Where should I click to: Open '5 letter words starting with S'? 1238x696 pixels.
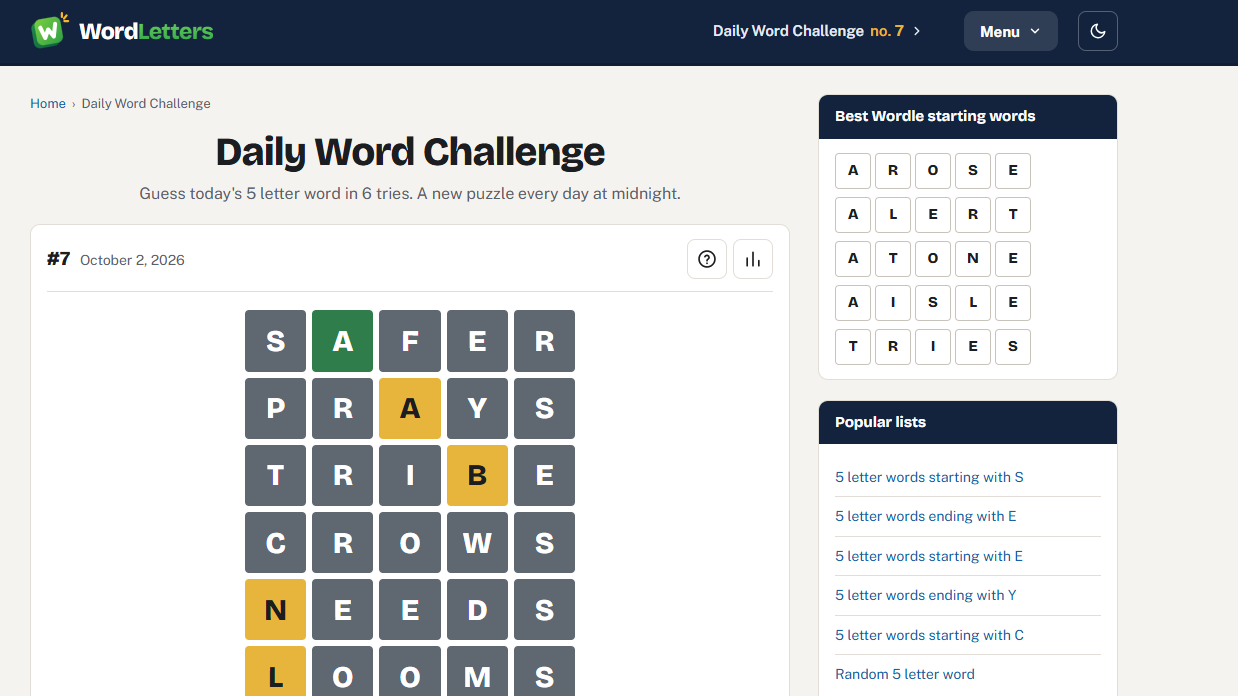point(929,477)
